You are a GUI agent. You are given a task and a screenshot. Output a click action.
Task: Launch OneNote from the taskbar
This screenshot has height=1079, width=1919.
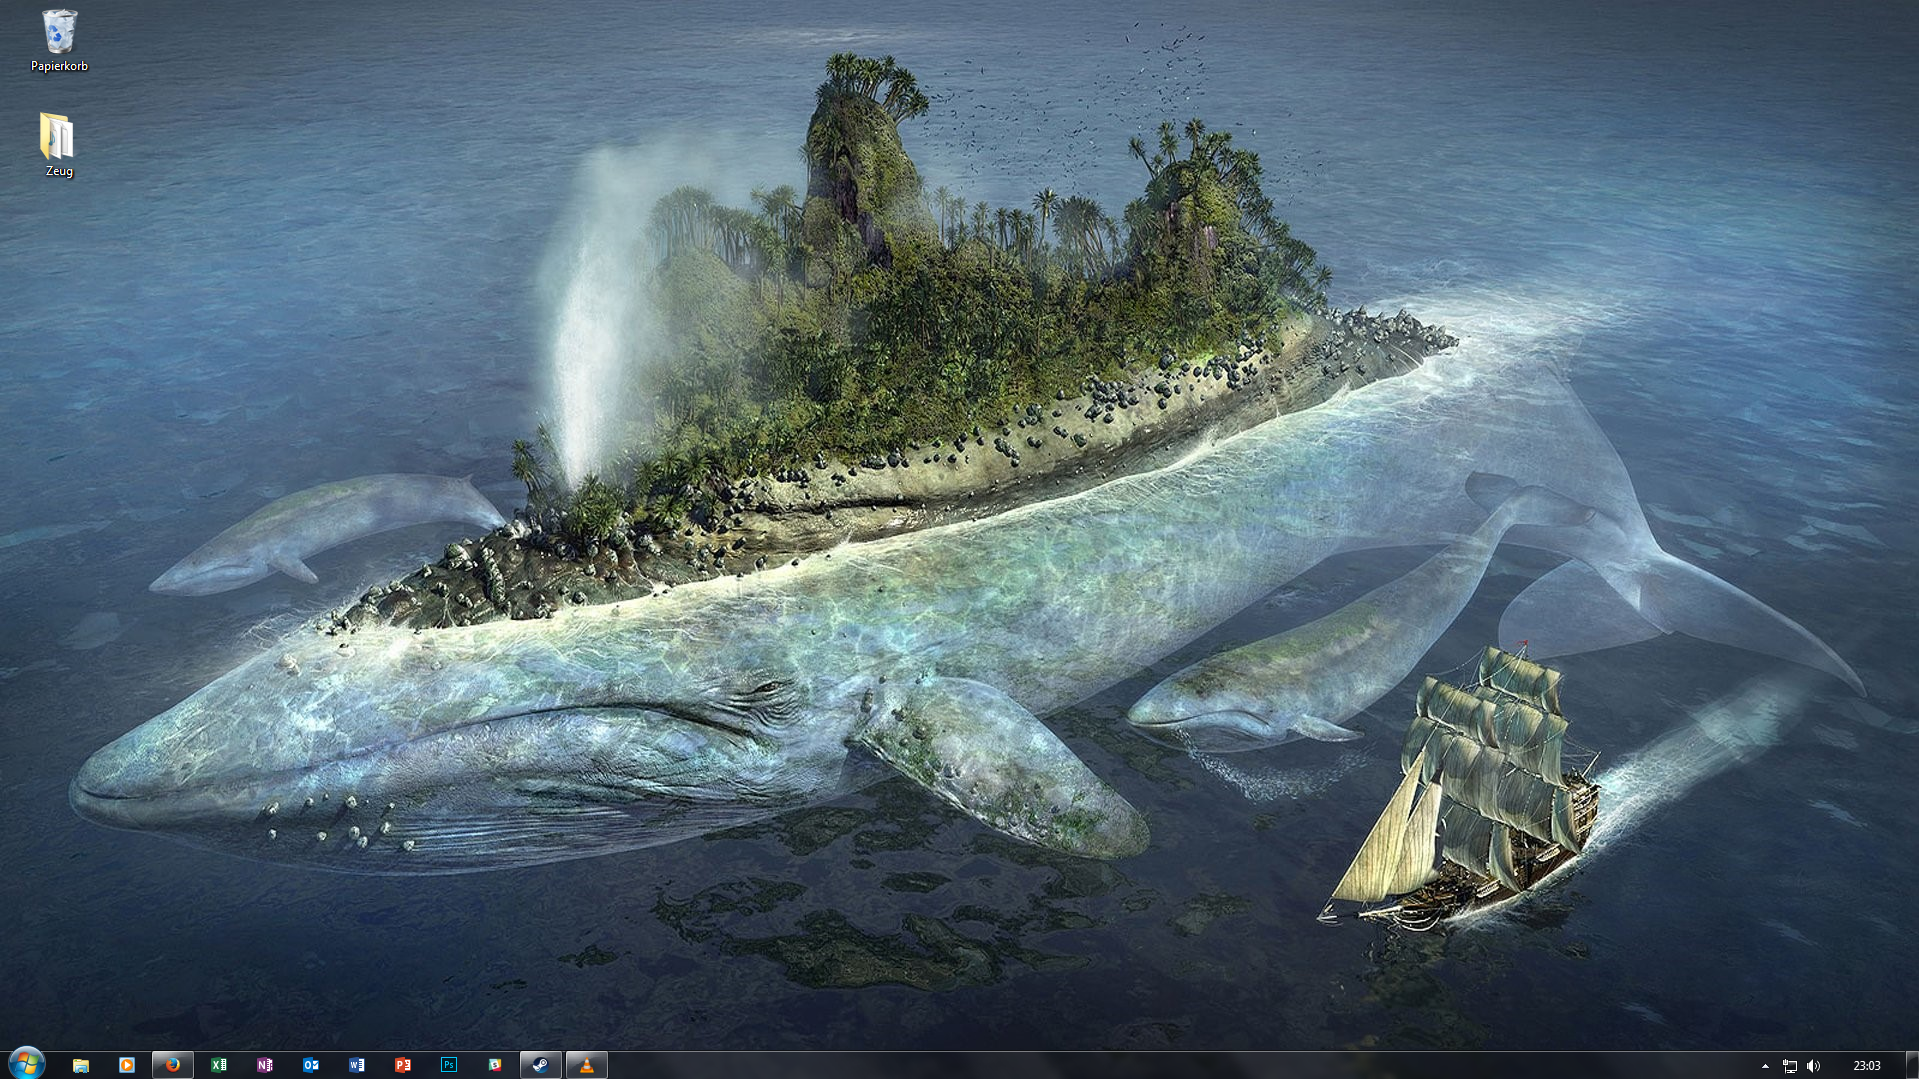[265, 1065]
